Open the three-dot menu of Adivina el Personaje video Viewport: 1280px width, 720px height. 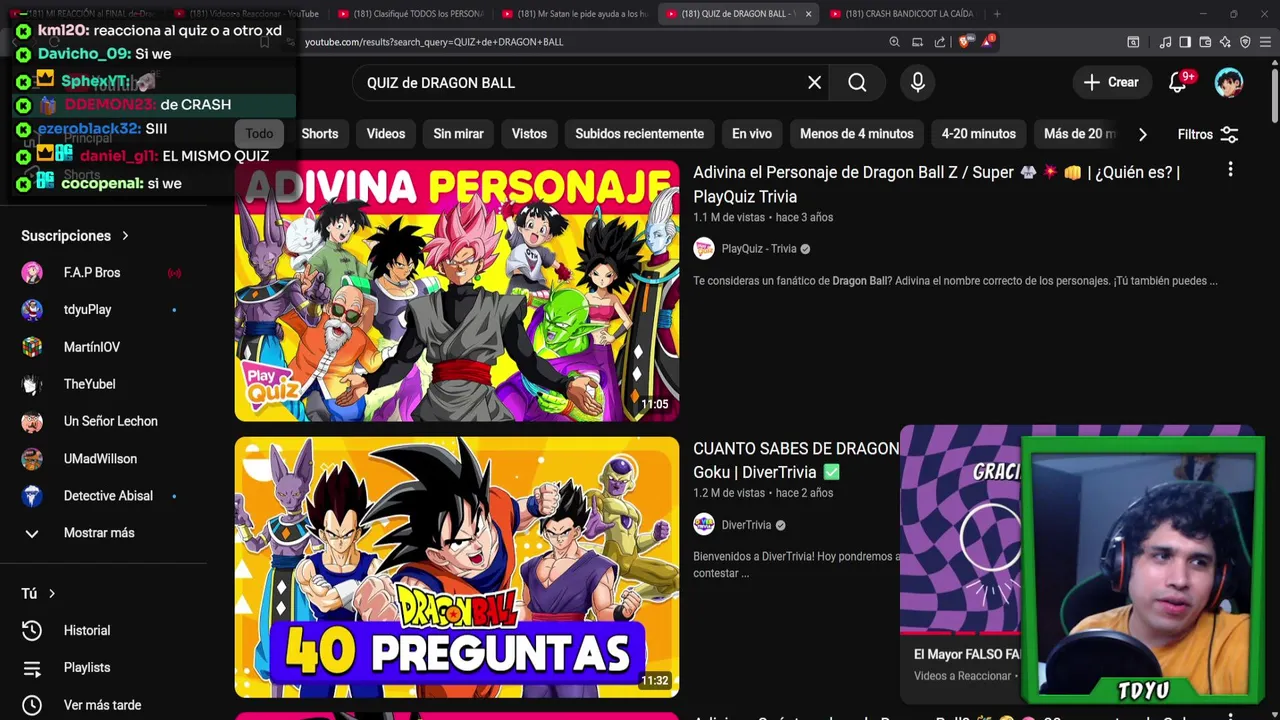click(x=1230, y=170)
